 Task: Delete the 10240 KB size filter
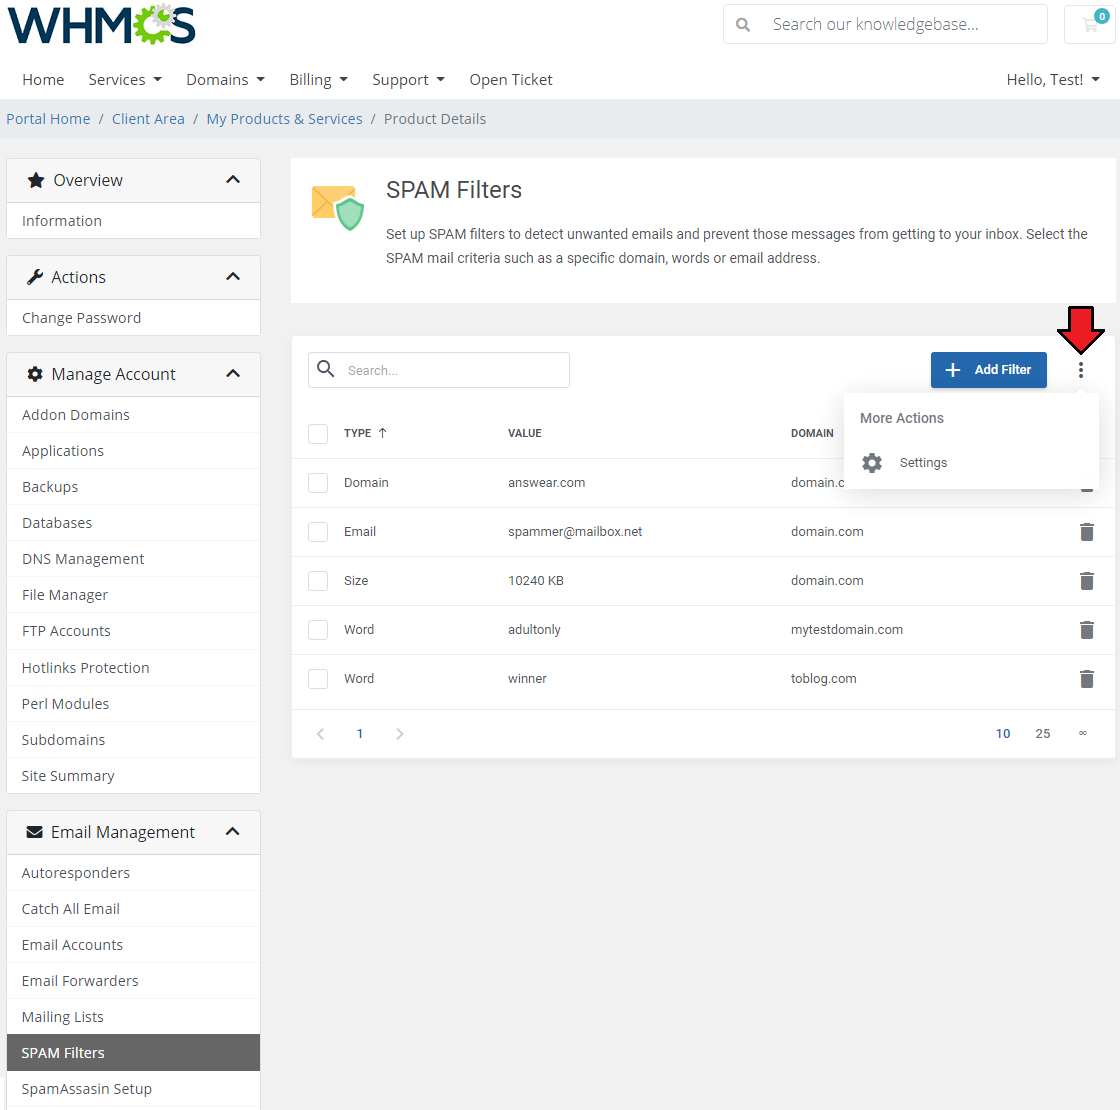pos(1086,581)
